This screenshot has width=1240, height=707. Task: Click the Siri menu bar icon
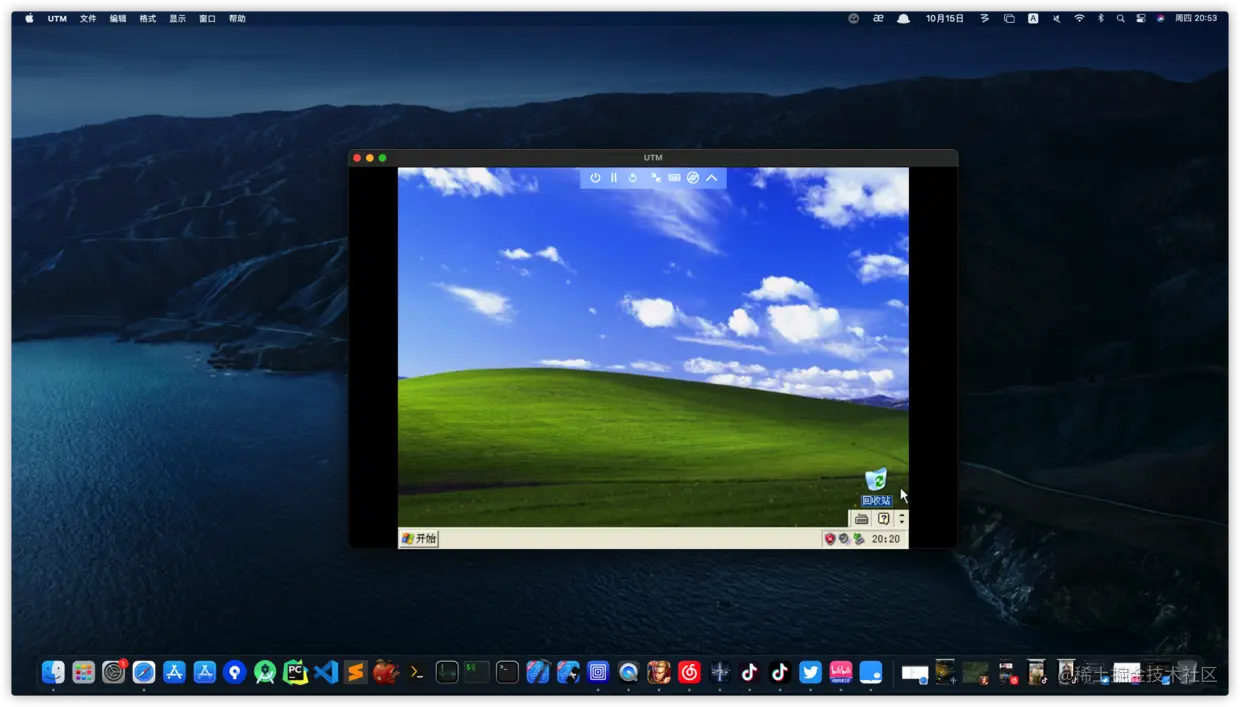pos(1160,18)
